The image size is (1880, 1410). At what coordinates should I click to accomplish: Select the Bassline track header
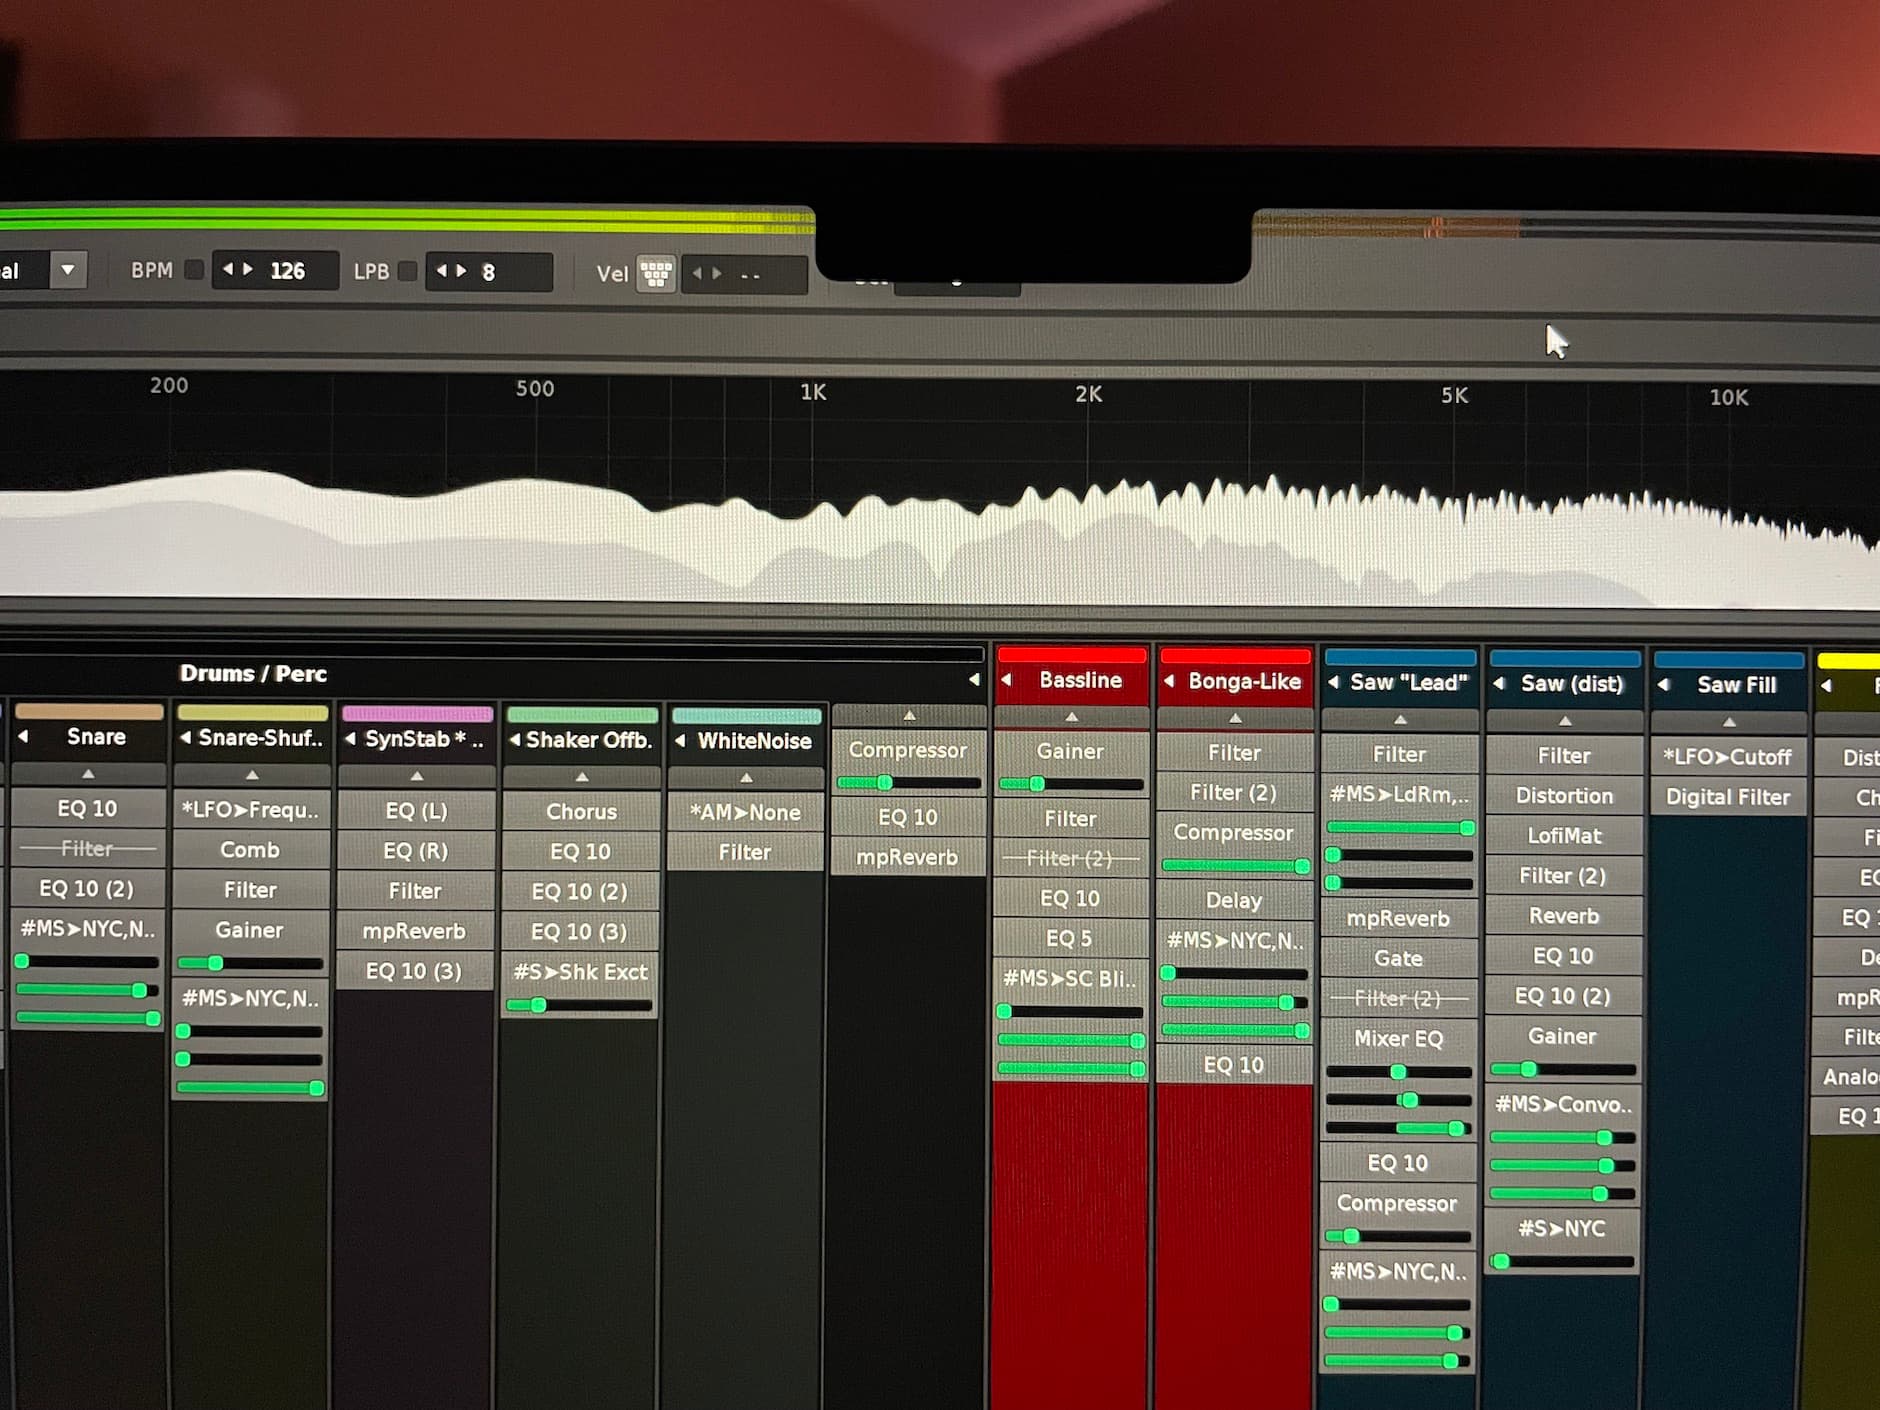coord(1072,680)
